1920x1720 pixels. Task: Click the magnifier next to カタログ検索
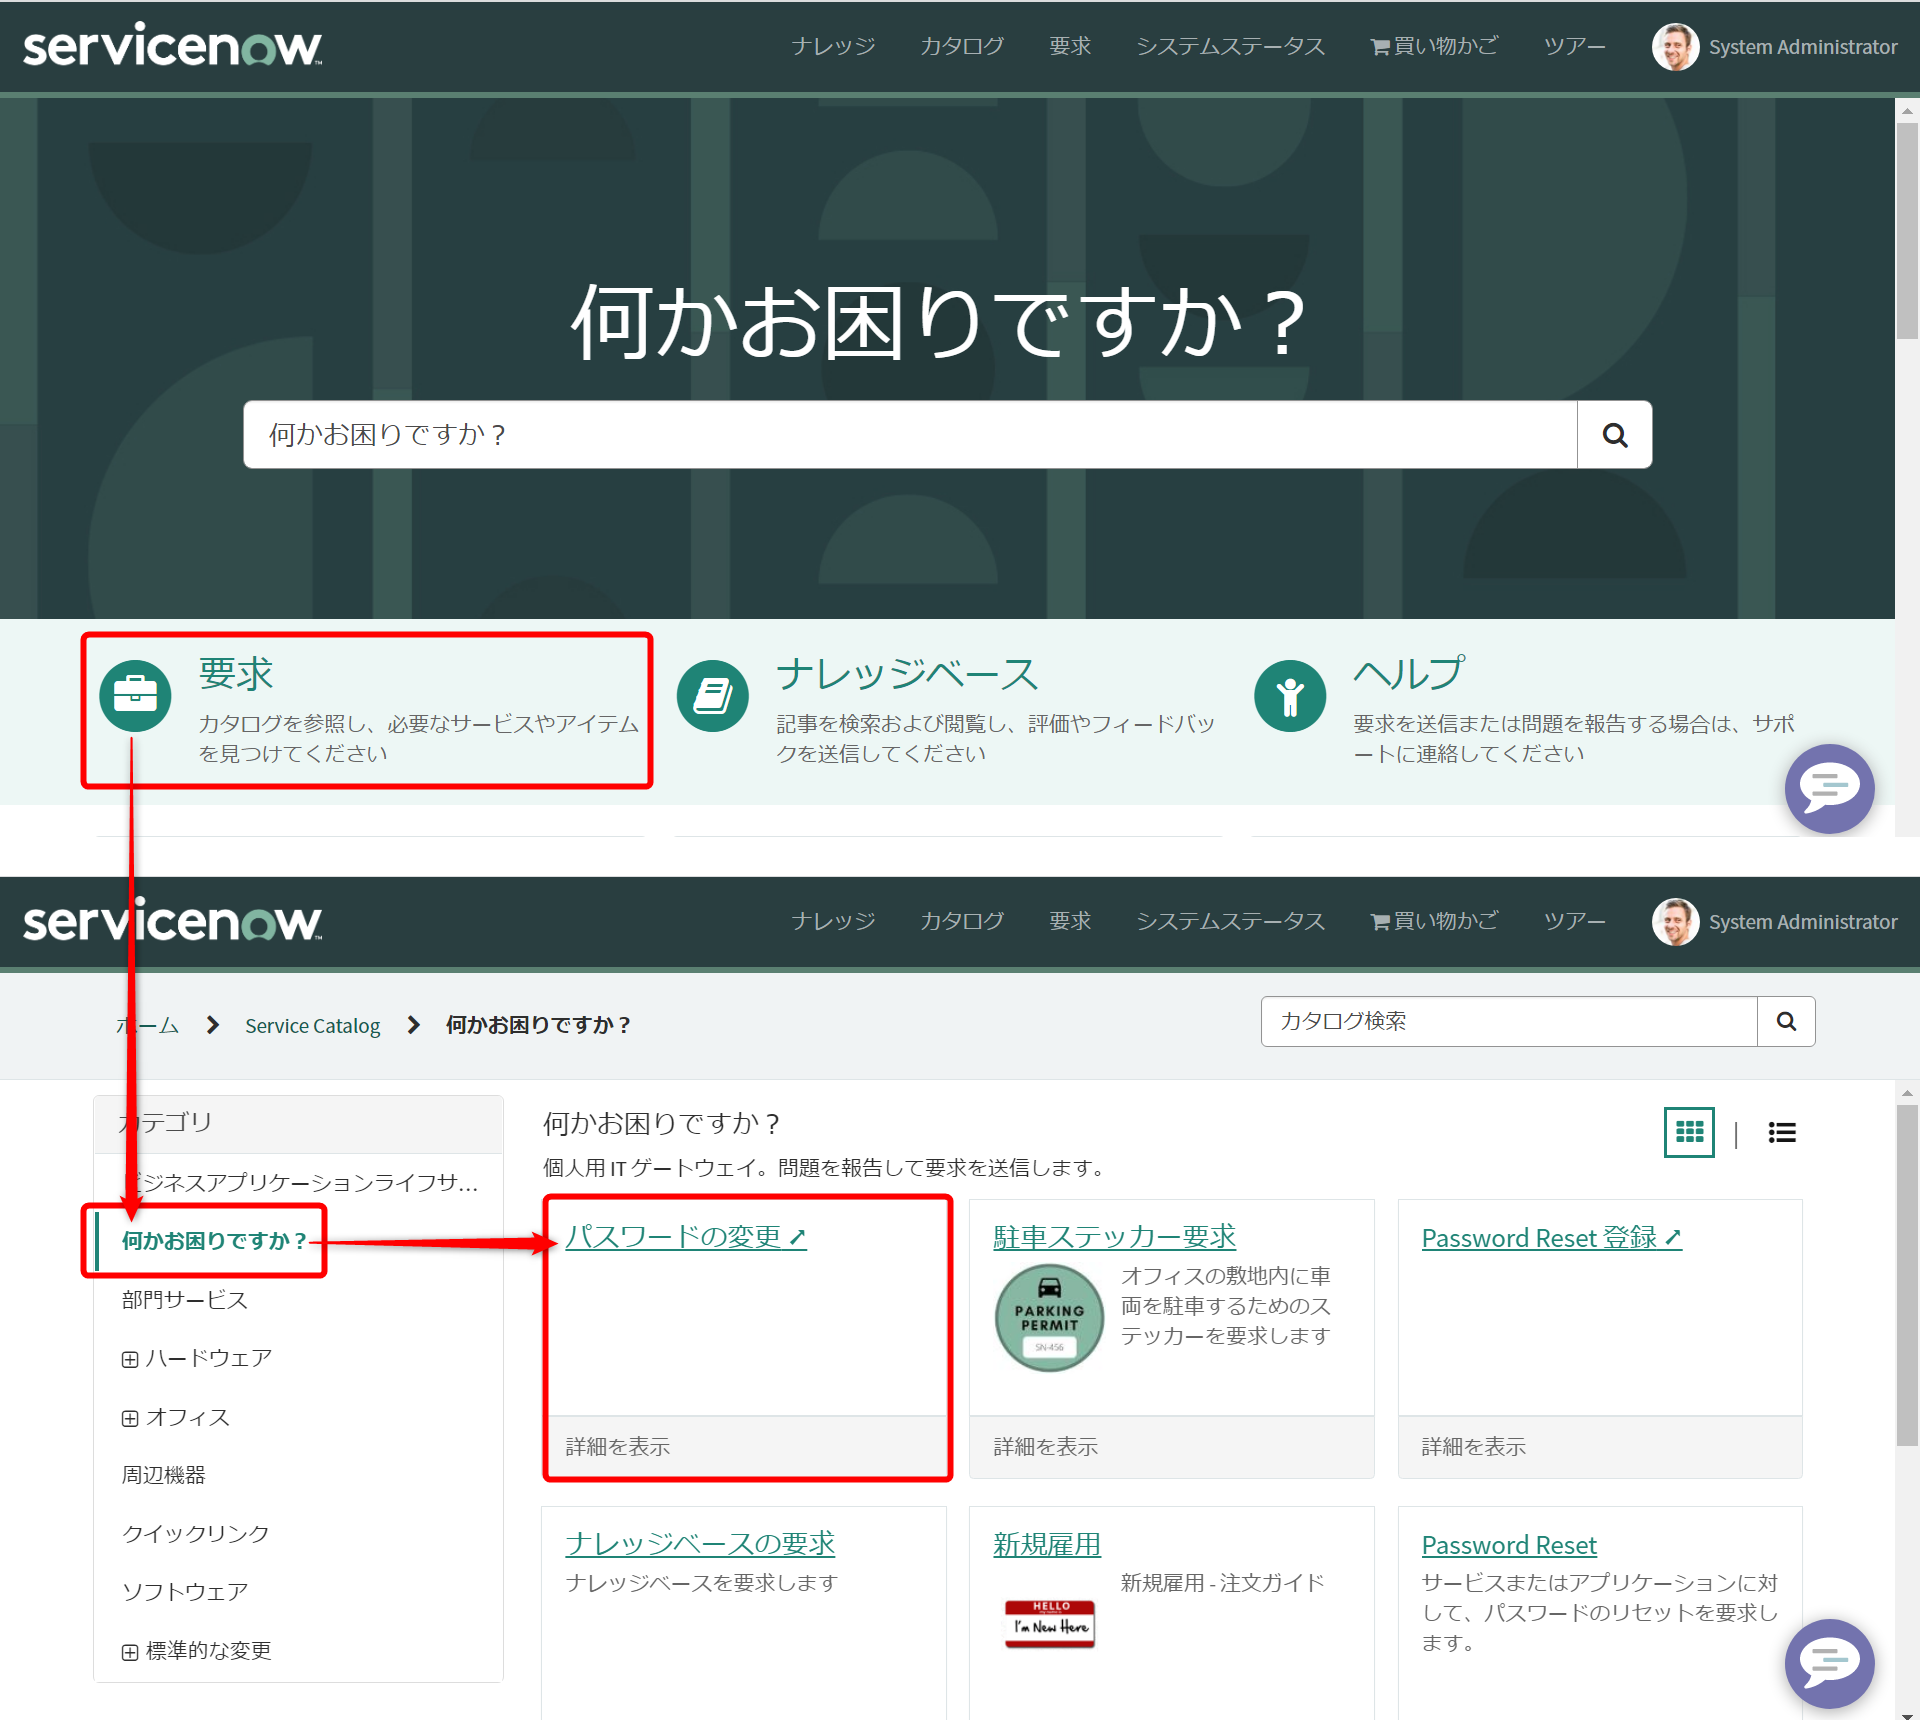point(1786,1021)
